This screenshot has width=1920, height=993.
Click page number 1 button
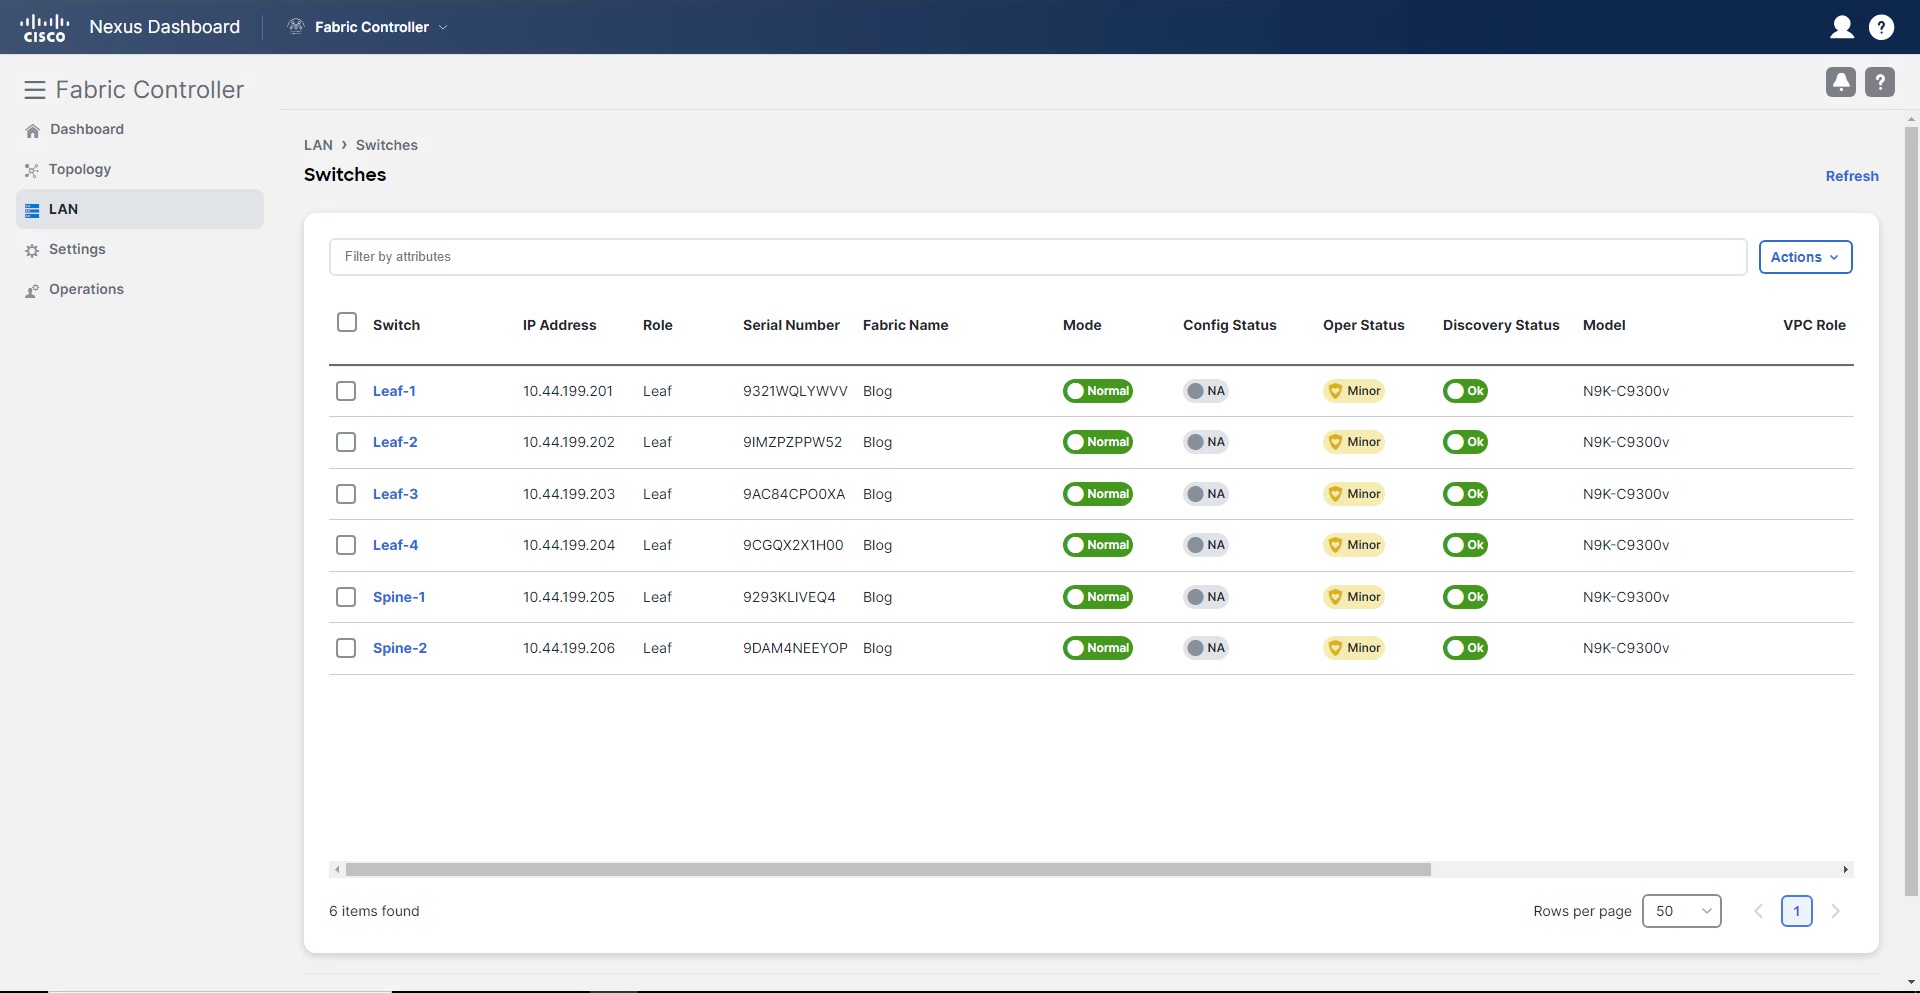(1796, 911)
